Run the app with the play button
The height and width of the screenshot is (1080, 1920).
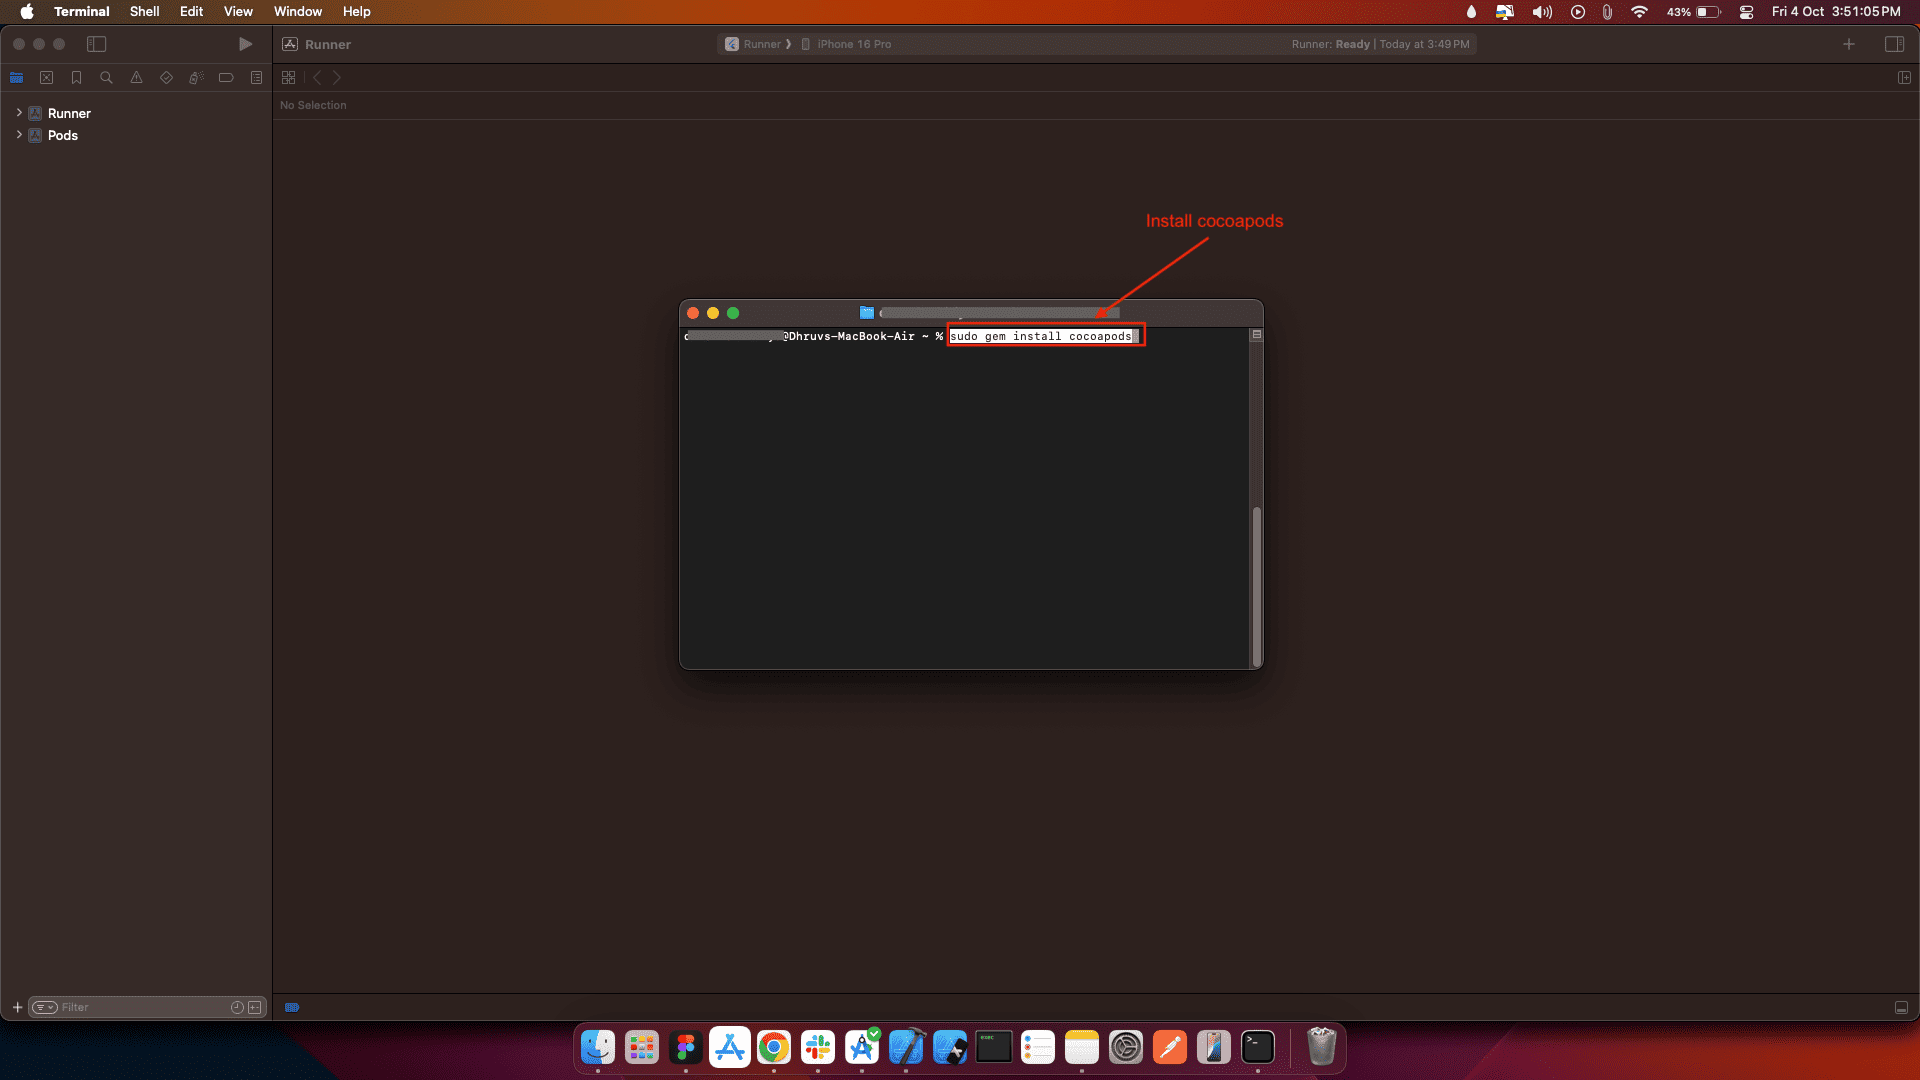[x=245, y=44]
